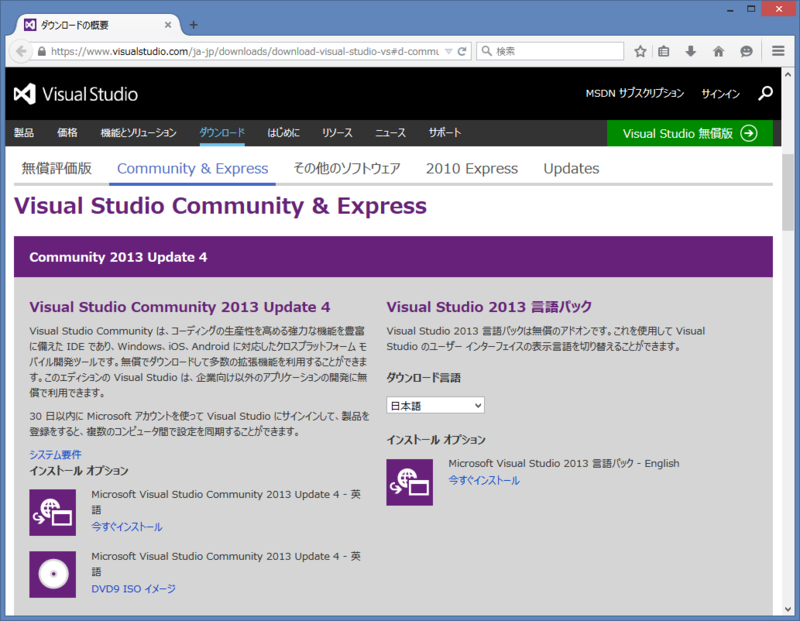This screenshot has height=621, width=800.
Task: Bookmark this page with star icon
Action: pos(640,51)
